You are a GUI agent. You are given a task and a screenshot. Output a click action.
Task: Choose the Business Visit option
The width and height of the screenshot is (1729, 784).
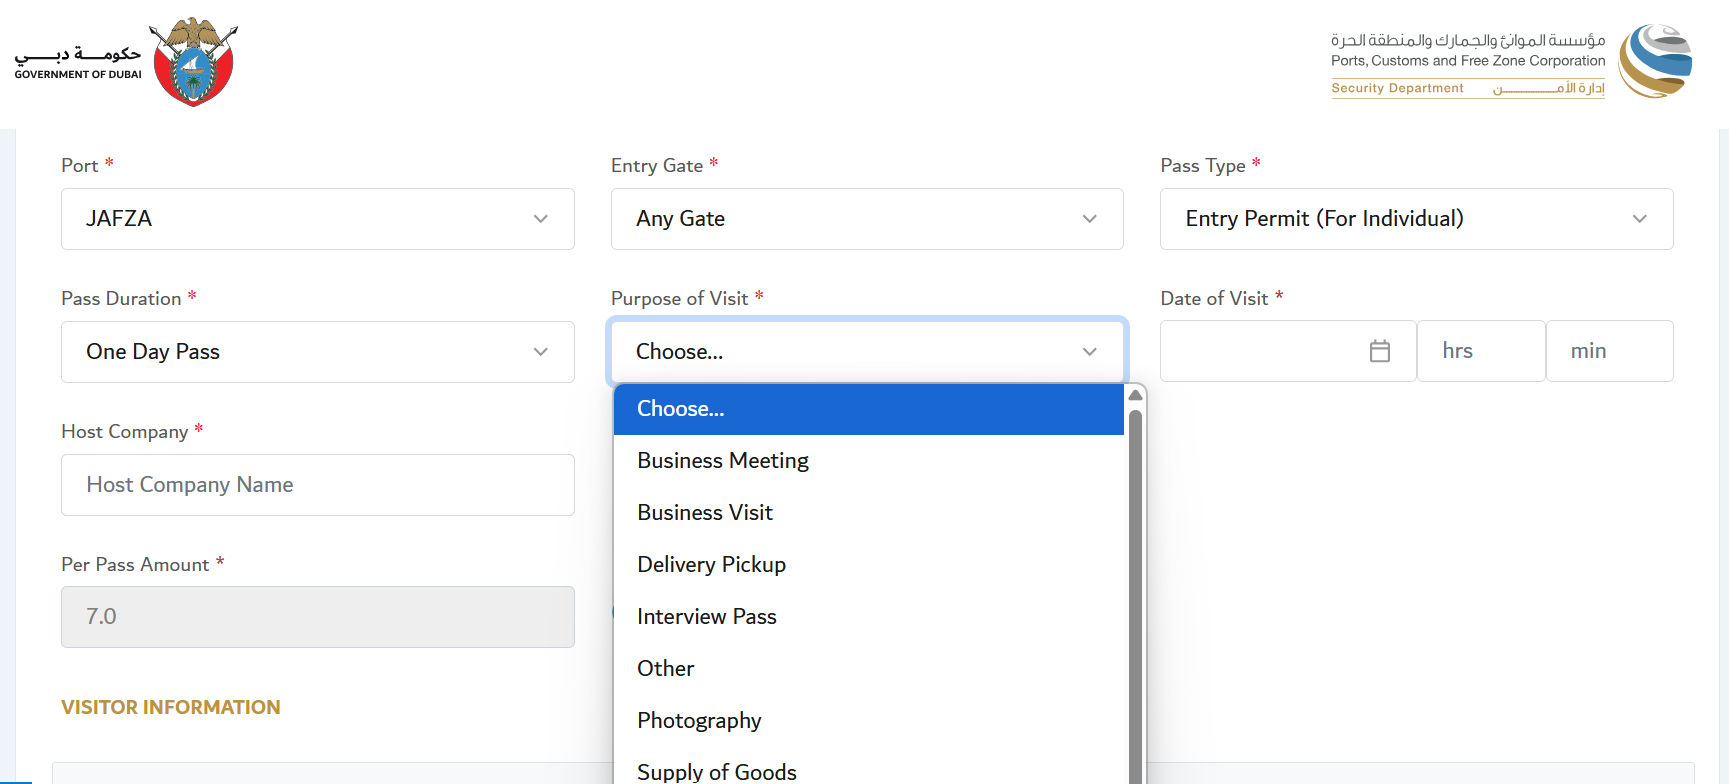[705, 513]
